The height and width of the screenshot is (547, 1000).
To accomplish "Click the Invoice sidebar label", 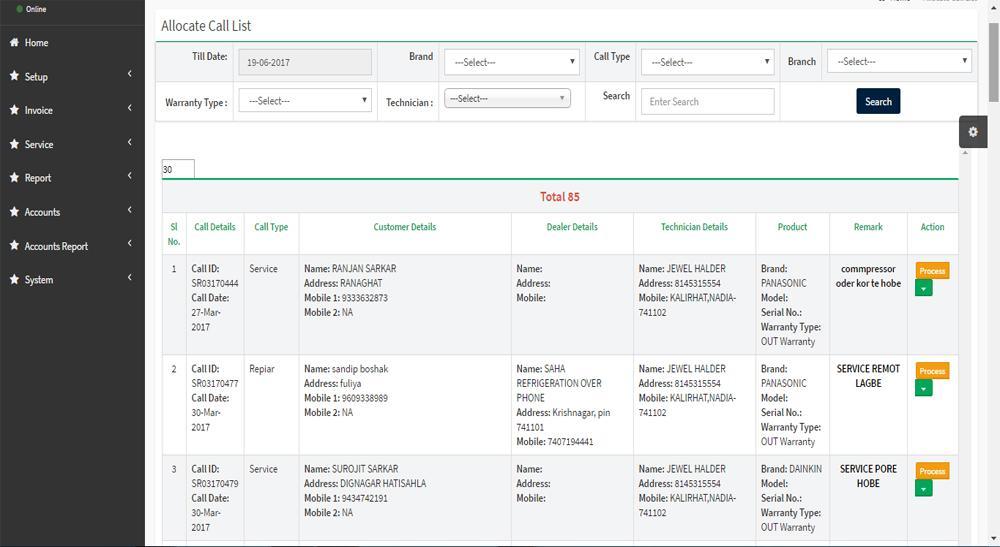I will (x=38, y=110).
